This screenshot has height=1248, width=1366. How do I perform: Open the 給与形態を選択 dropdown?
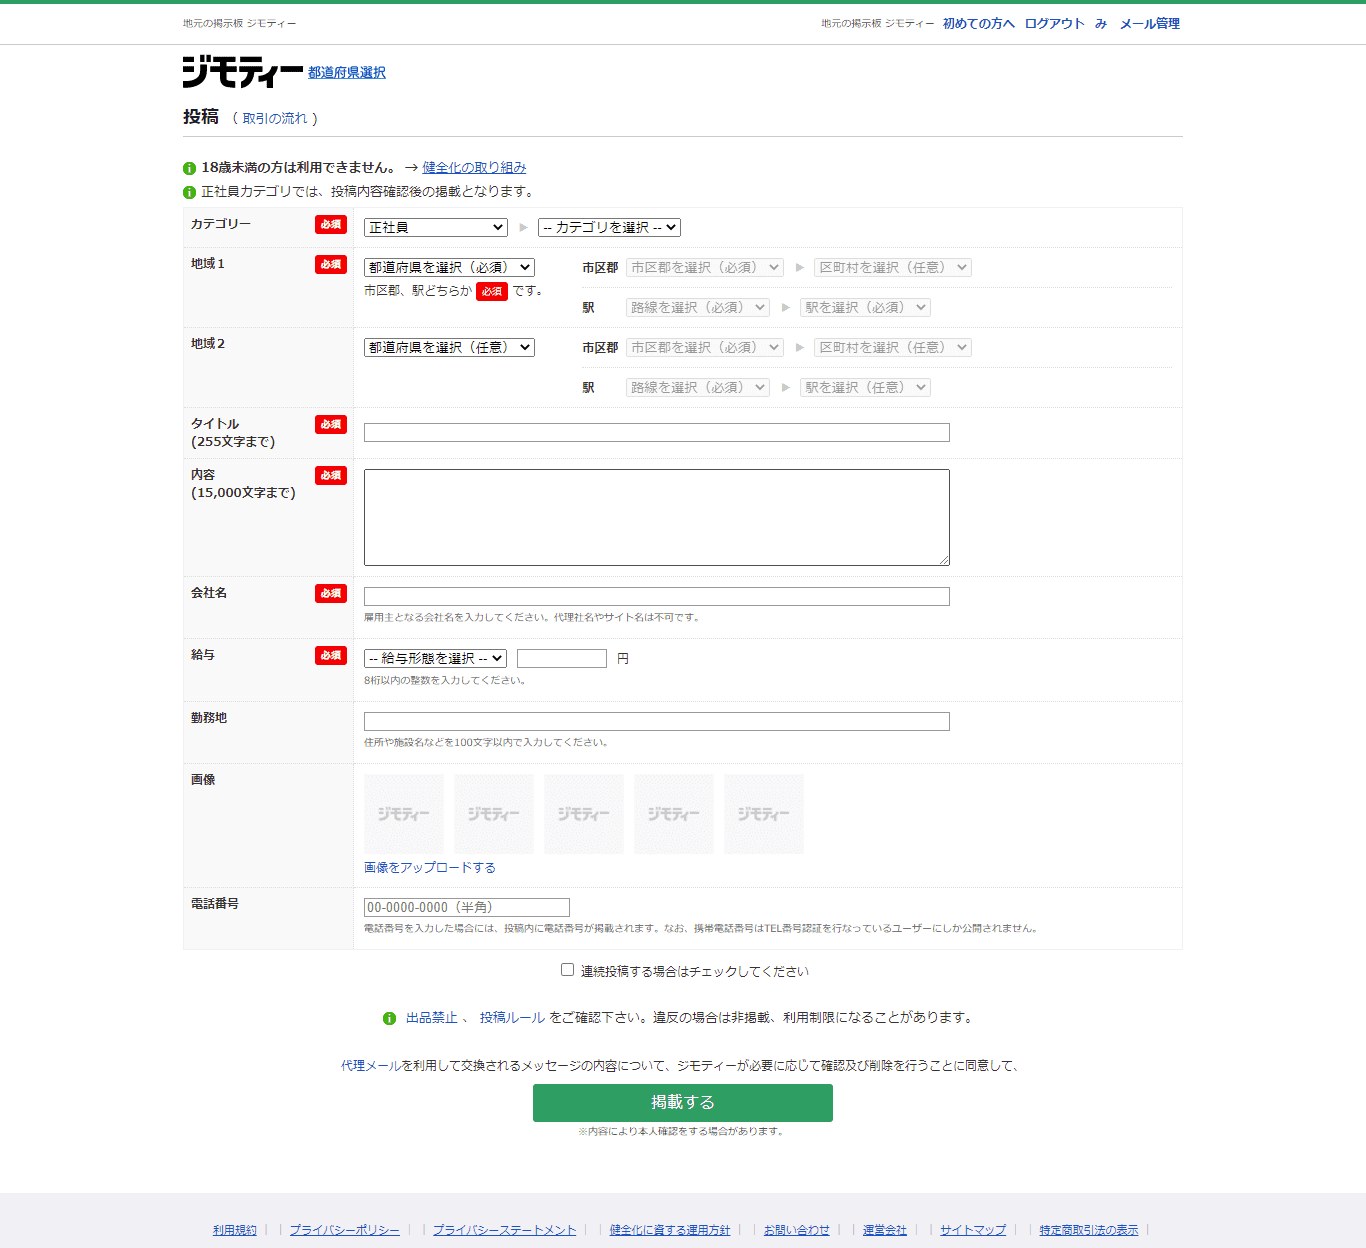[x=436, y=659]
